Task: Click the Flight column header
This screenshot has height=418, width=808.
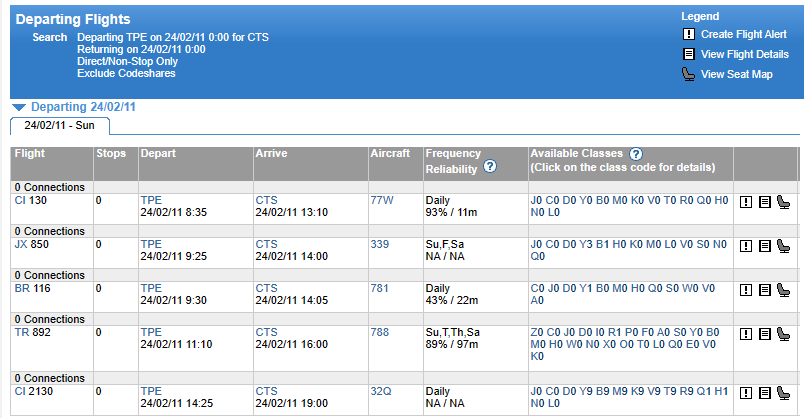Action: click(29, 153)
